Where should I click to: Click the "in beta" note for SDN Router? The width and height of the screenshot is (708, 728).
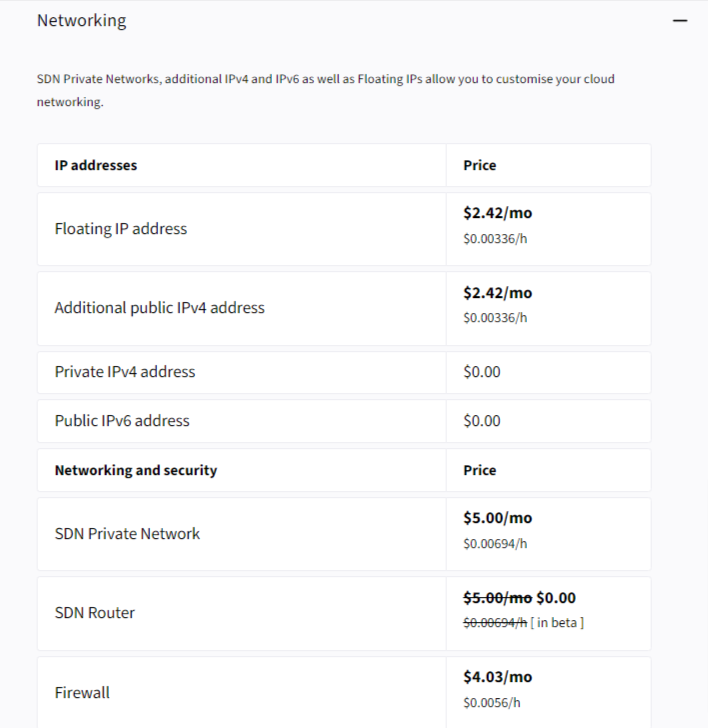point(557,623)
